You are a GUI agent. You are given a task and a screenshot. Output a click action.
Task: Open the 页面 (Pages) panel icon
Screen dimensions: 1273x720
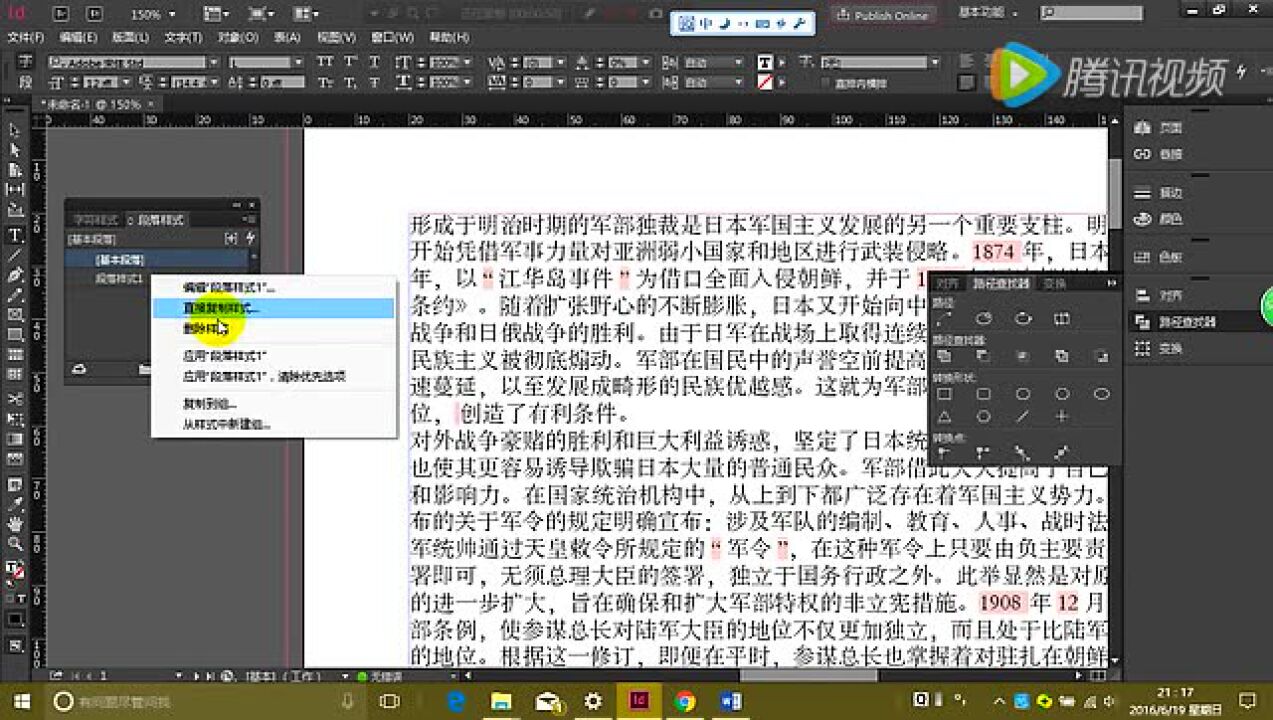[x=1143, y=128]
